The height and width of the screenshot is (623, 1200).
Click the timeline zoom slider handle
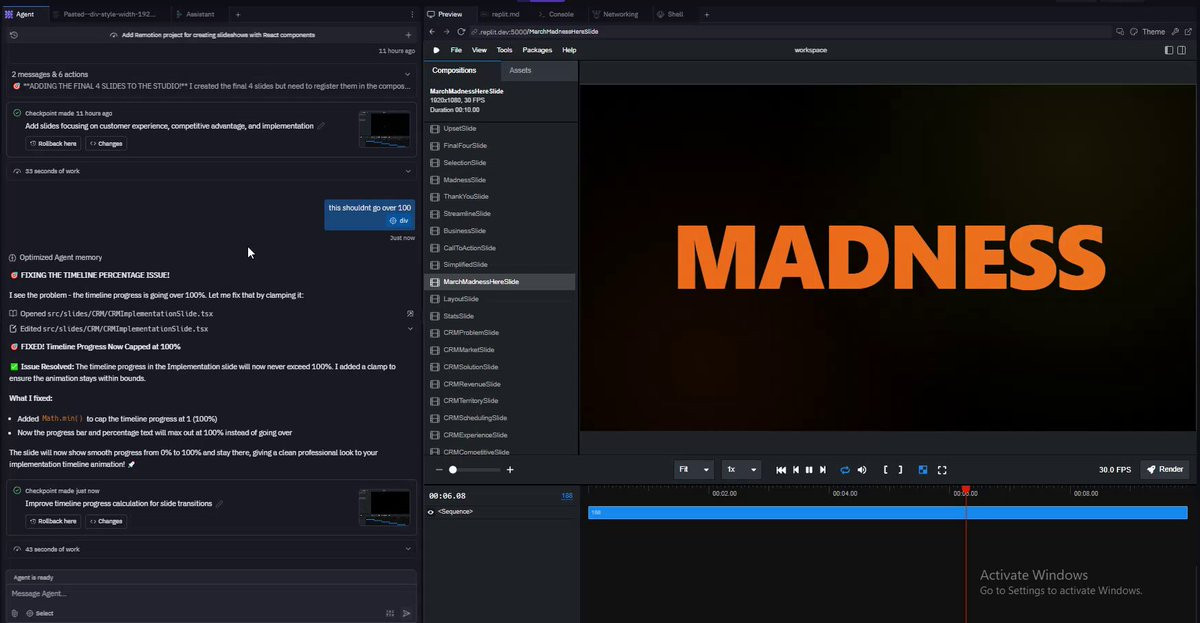click(x=453, y=470)
